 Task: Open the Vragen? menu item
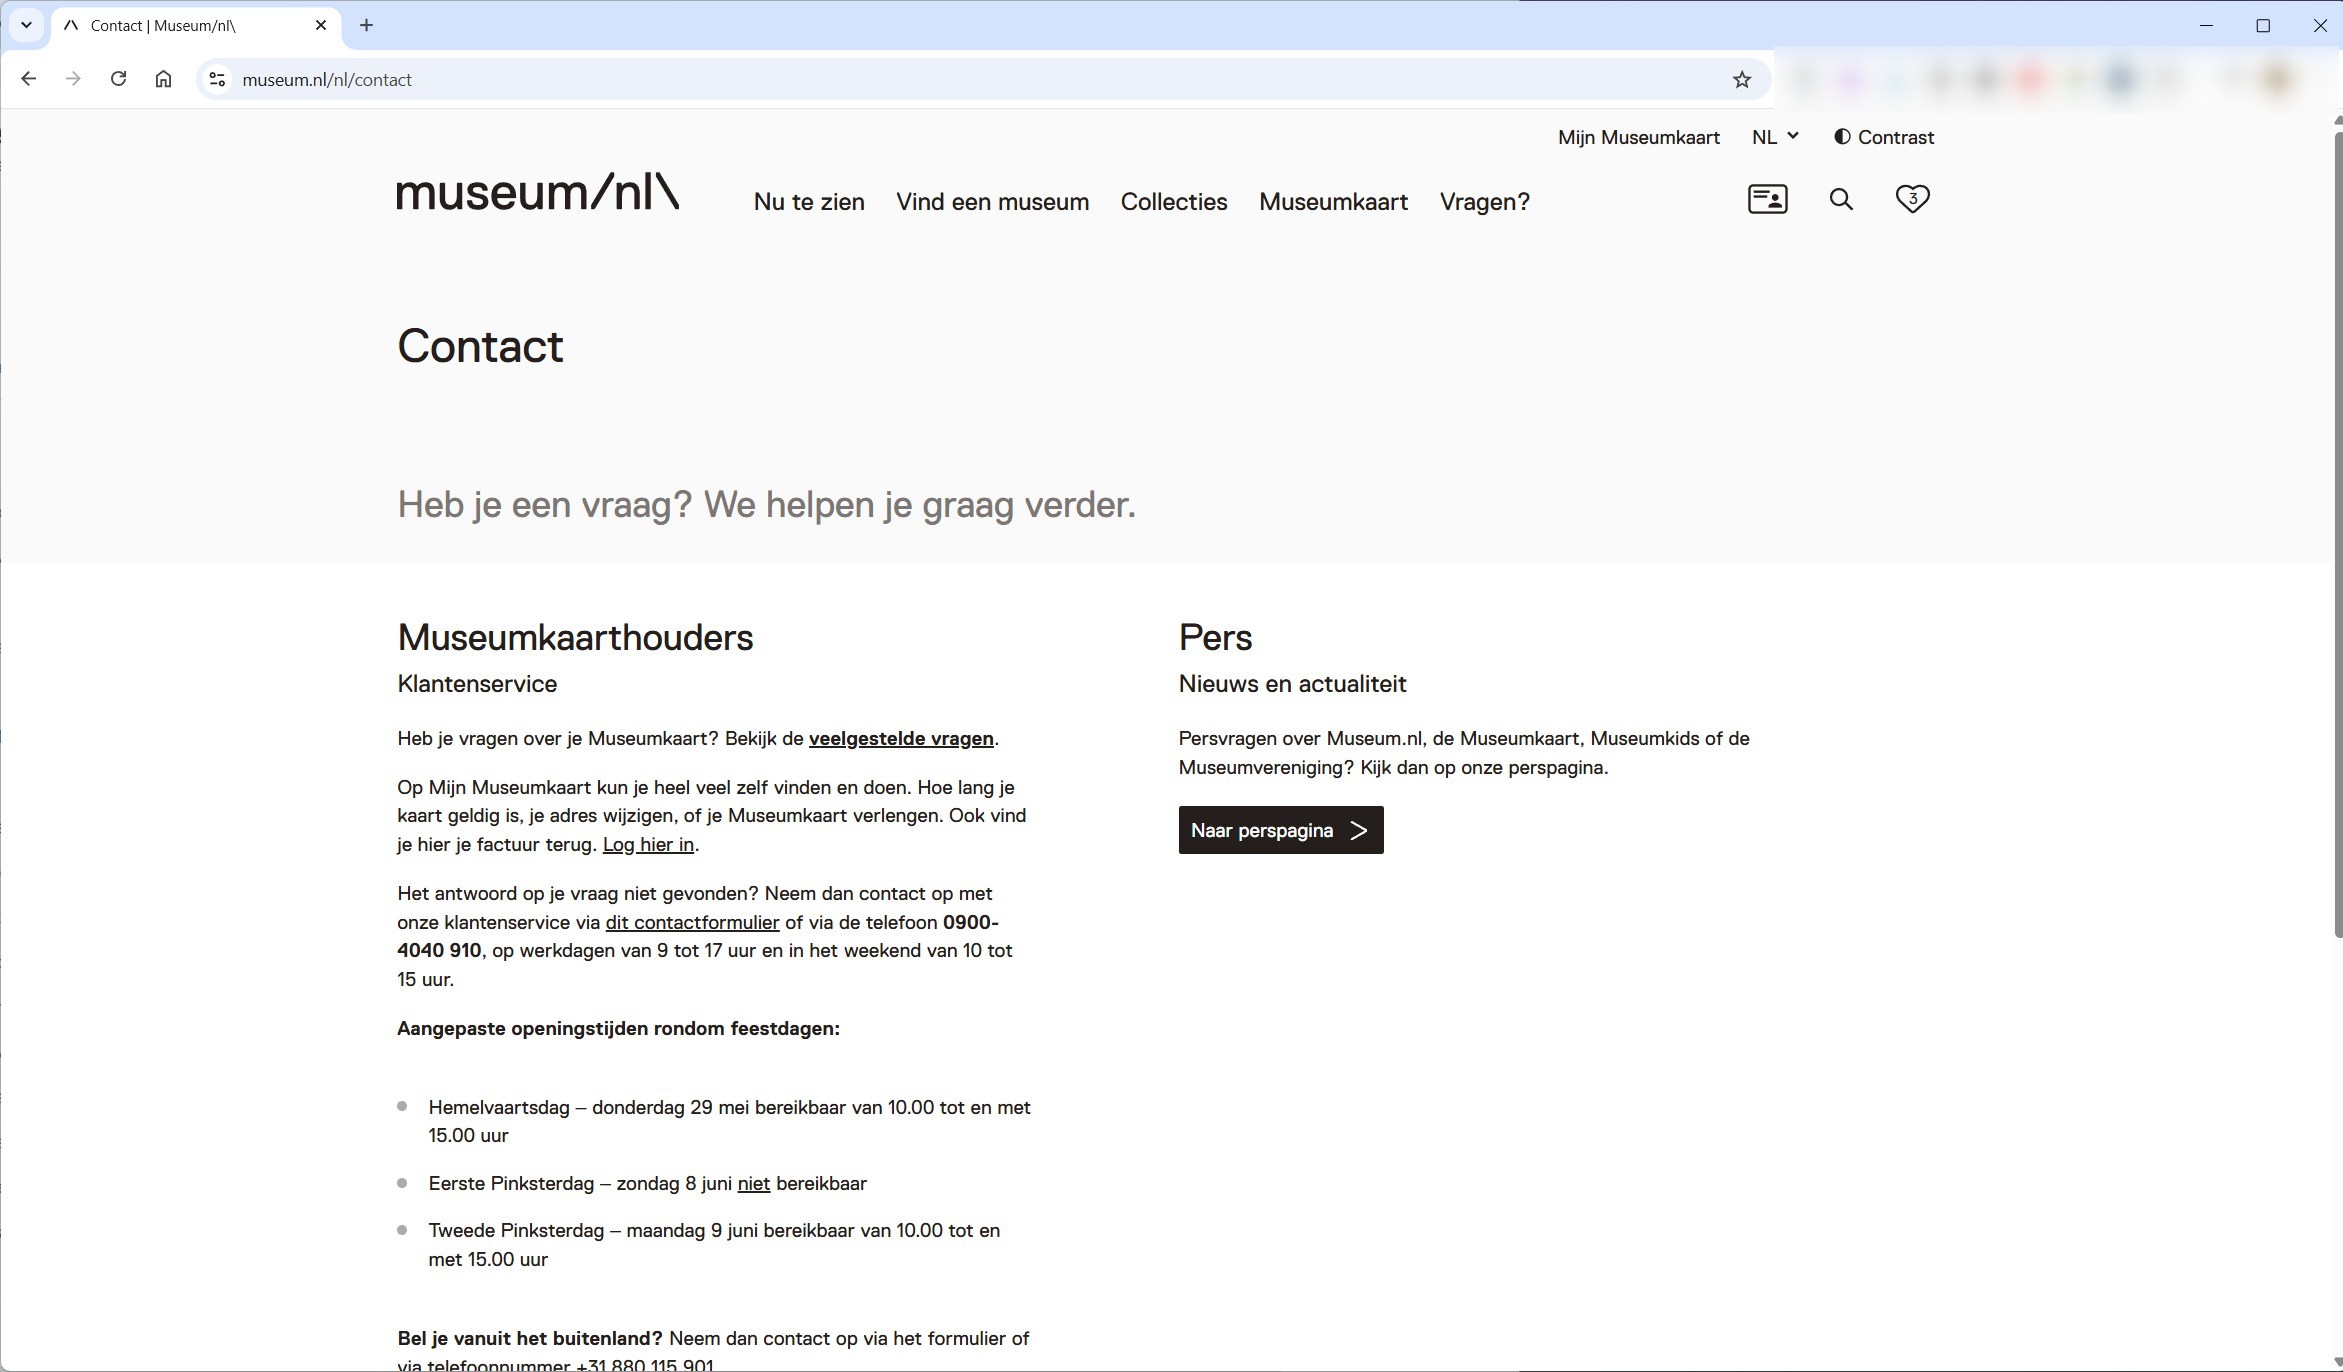tap(1484, 201)
